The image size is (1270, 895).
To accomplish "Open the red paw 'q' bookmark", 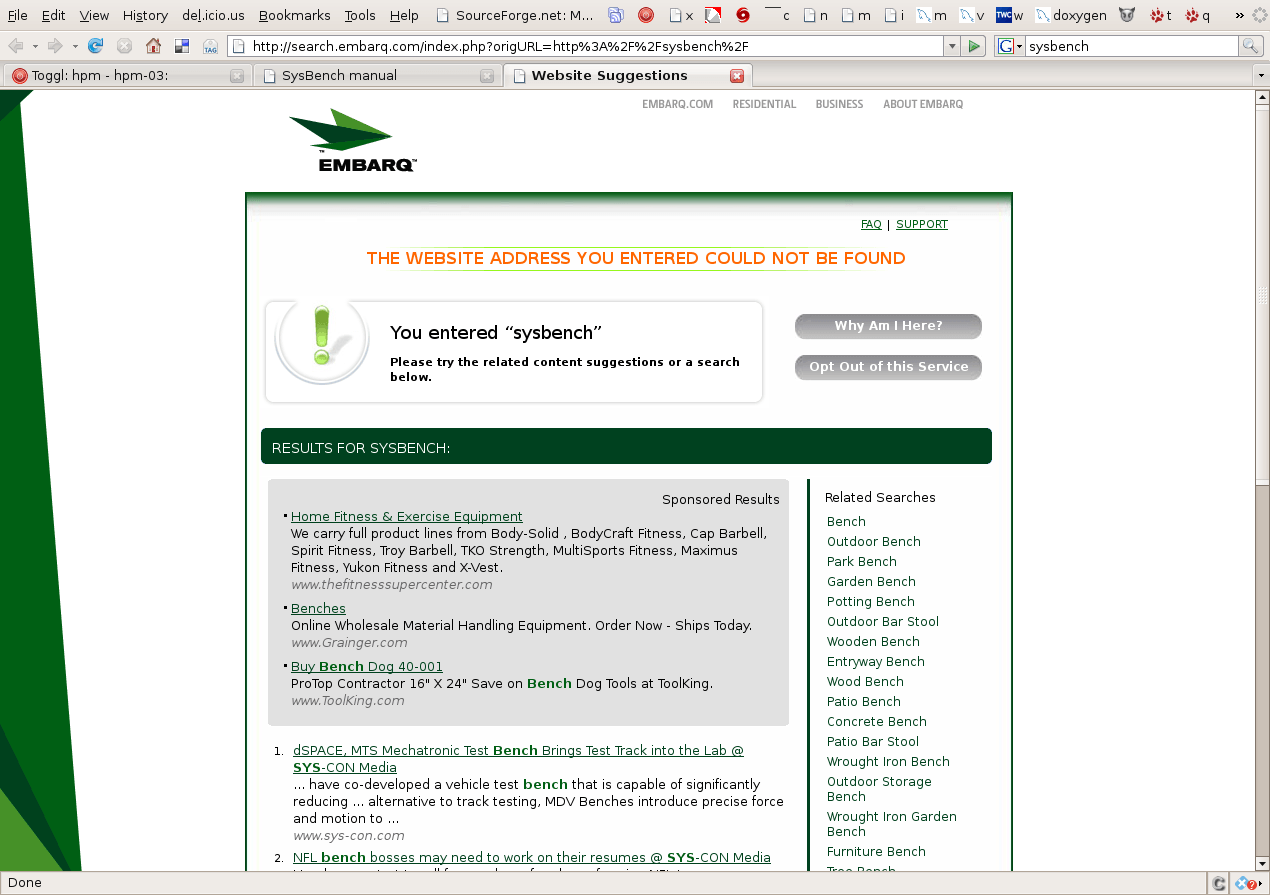I will (1197, 15).
